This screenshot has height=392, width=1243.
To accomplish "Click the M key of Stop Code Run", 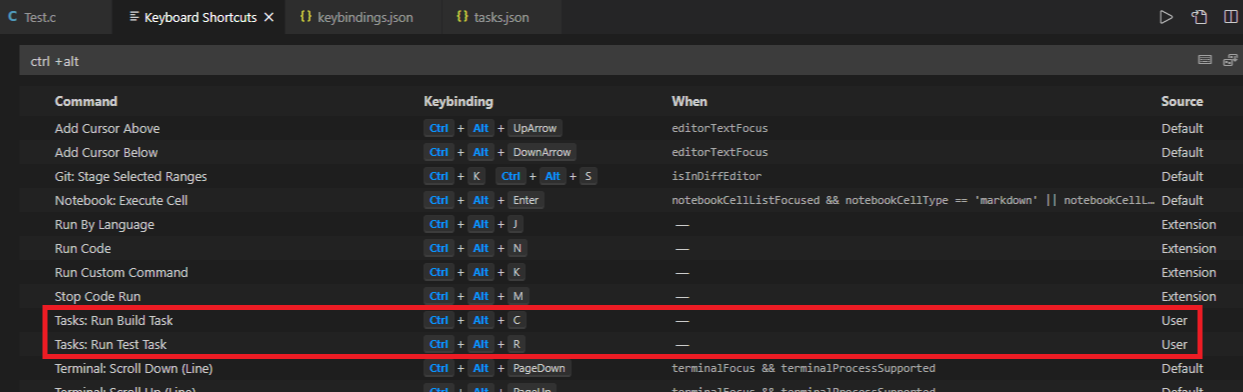I will point(517,296).
